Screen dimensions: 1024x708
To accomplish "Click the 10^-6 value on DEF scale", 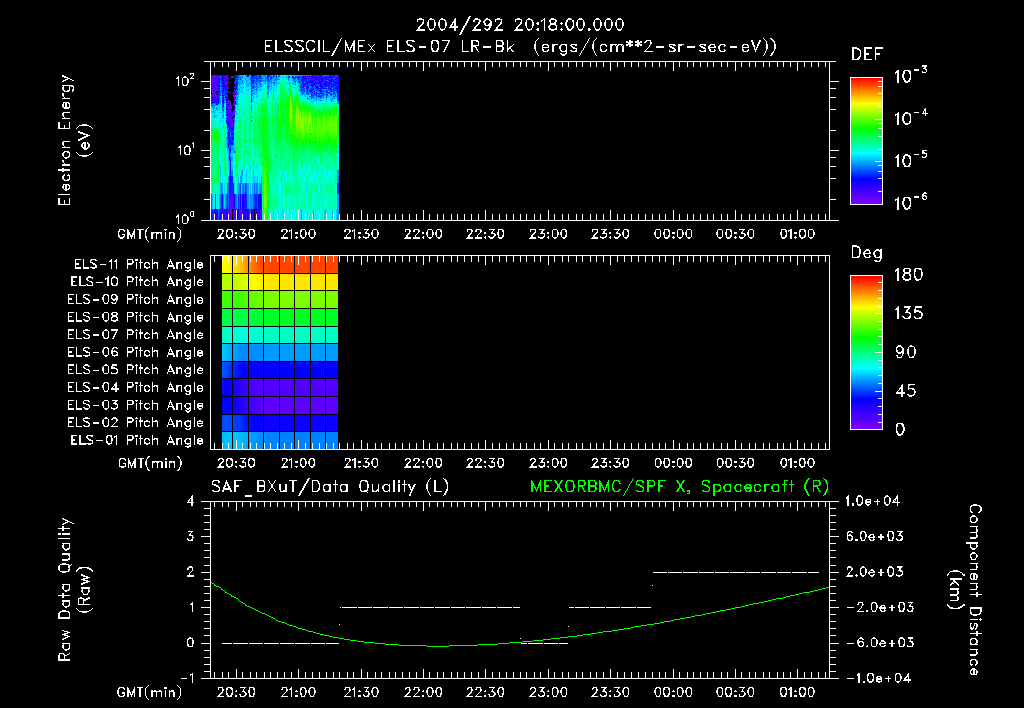I will [910, 202].
